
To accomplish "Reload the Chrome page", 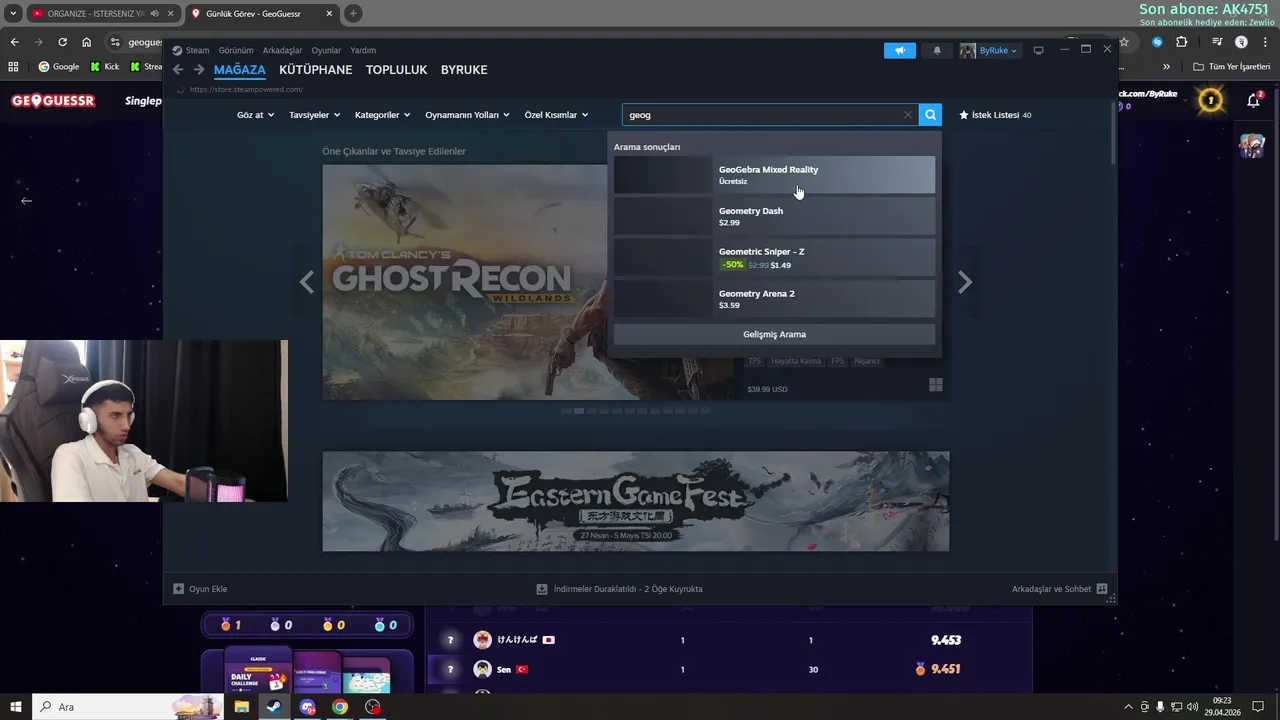I will tap(62, 42).
